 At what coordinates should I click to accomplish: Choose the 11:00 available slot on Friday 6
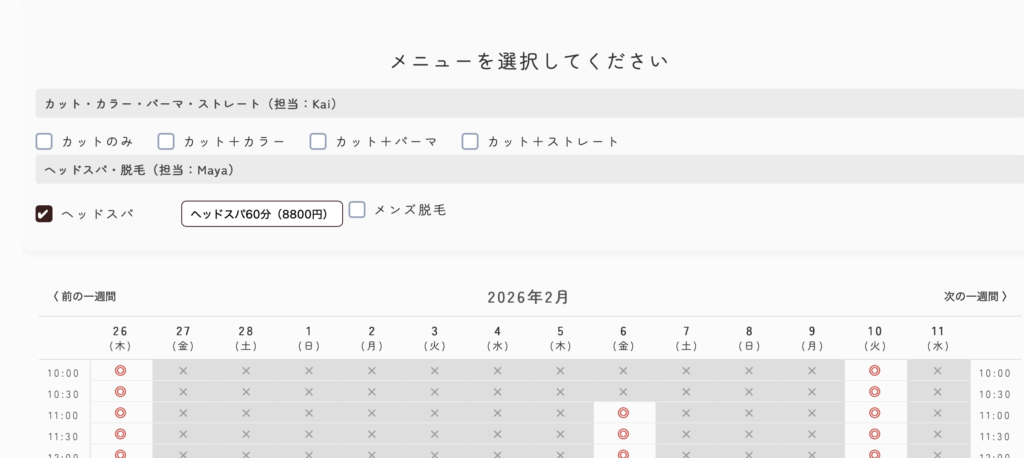pyautogui.click(x=623, y=412)
